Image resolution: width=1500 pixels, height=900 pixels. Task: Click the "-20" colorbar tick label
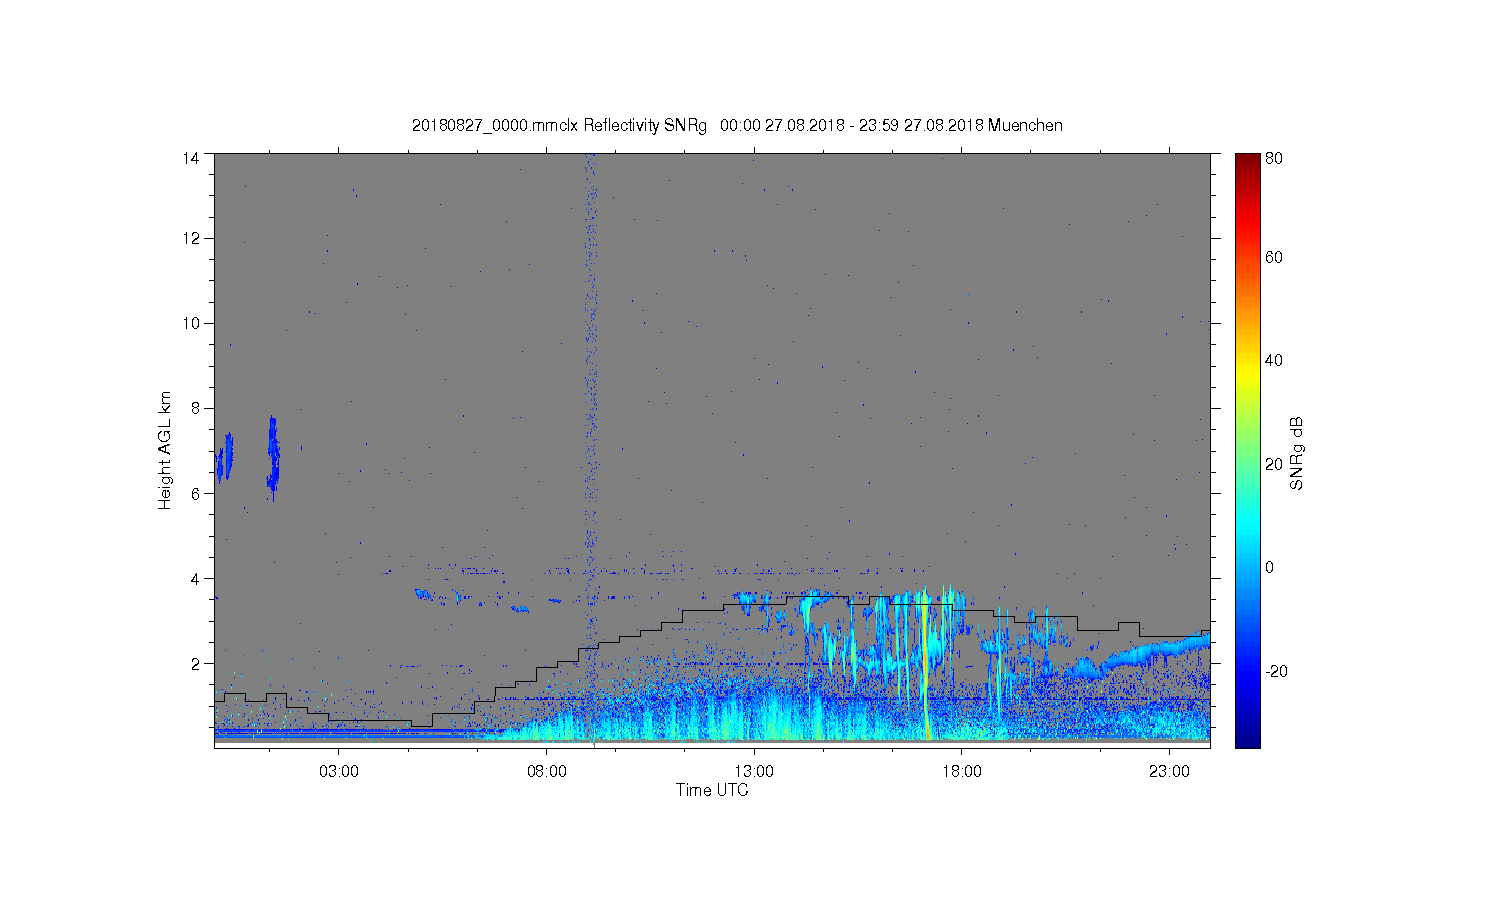[1276, 671]
